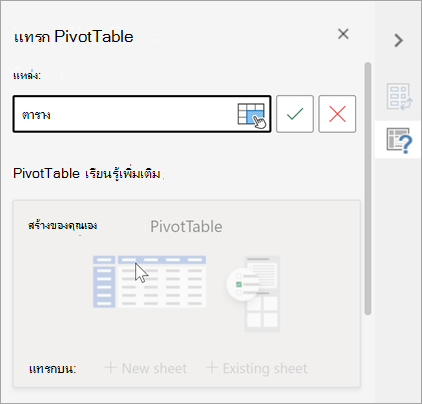Click the vertical scrollbar of the pane
The image size is (422, 404).
(x=368, y=188)
